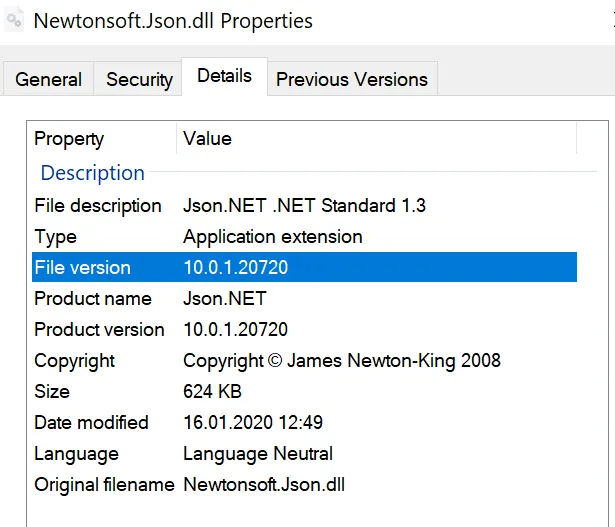
Task: Click the Json.NET product name value
Action: click(225, 298)
